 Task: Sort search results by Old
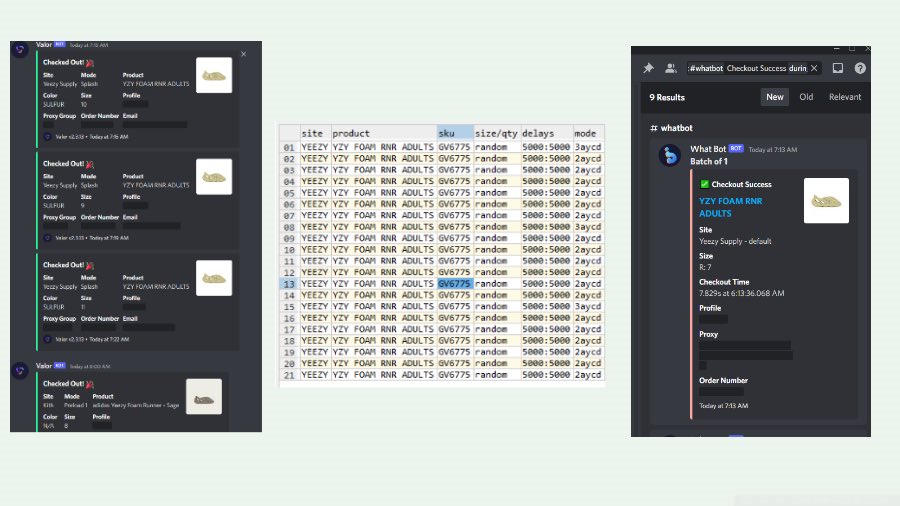806,97
